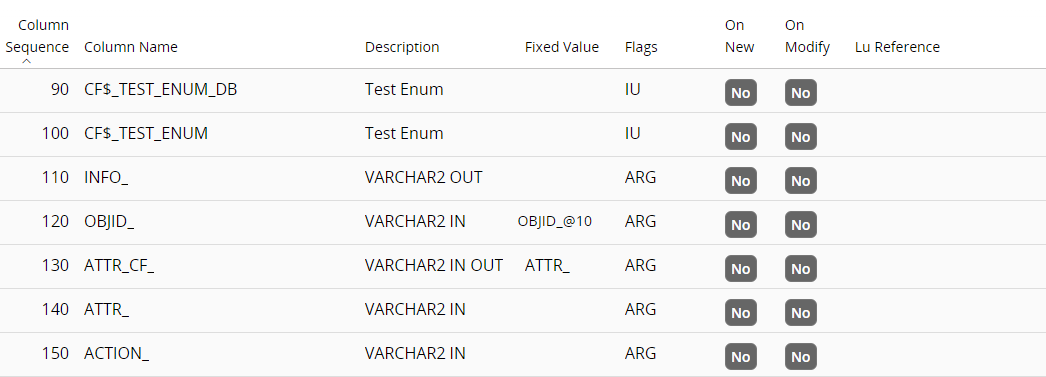Click the ATTR_ fixed value in row 130
1046x377 pixels.
click(x=547, y=266)
